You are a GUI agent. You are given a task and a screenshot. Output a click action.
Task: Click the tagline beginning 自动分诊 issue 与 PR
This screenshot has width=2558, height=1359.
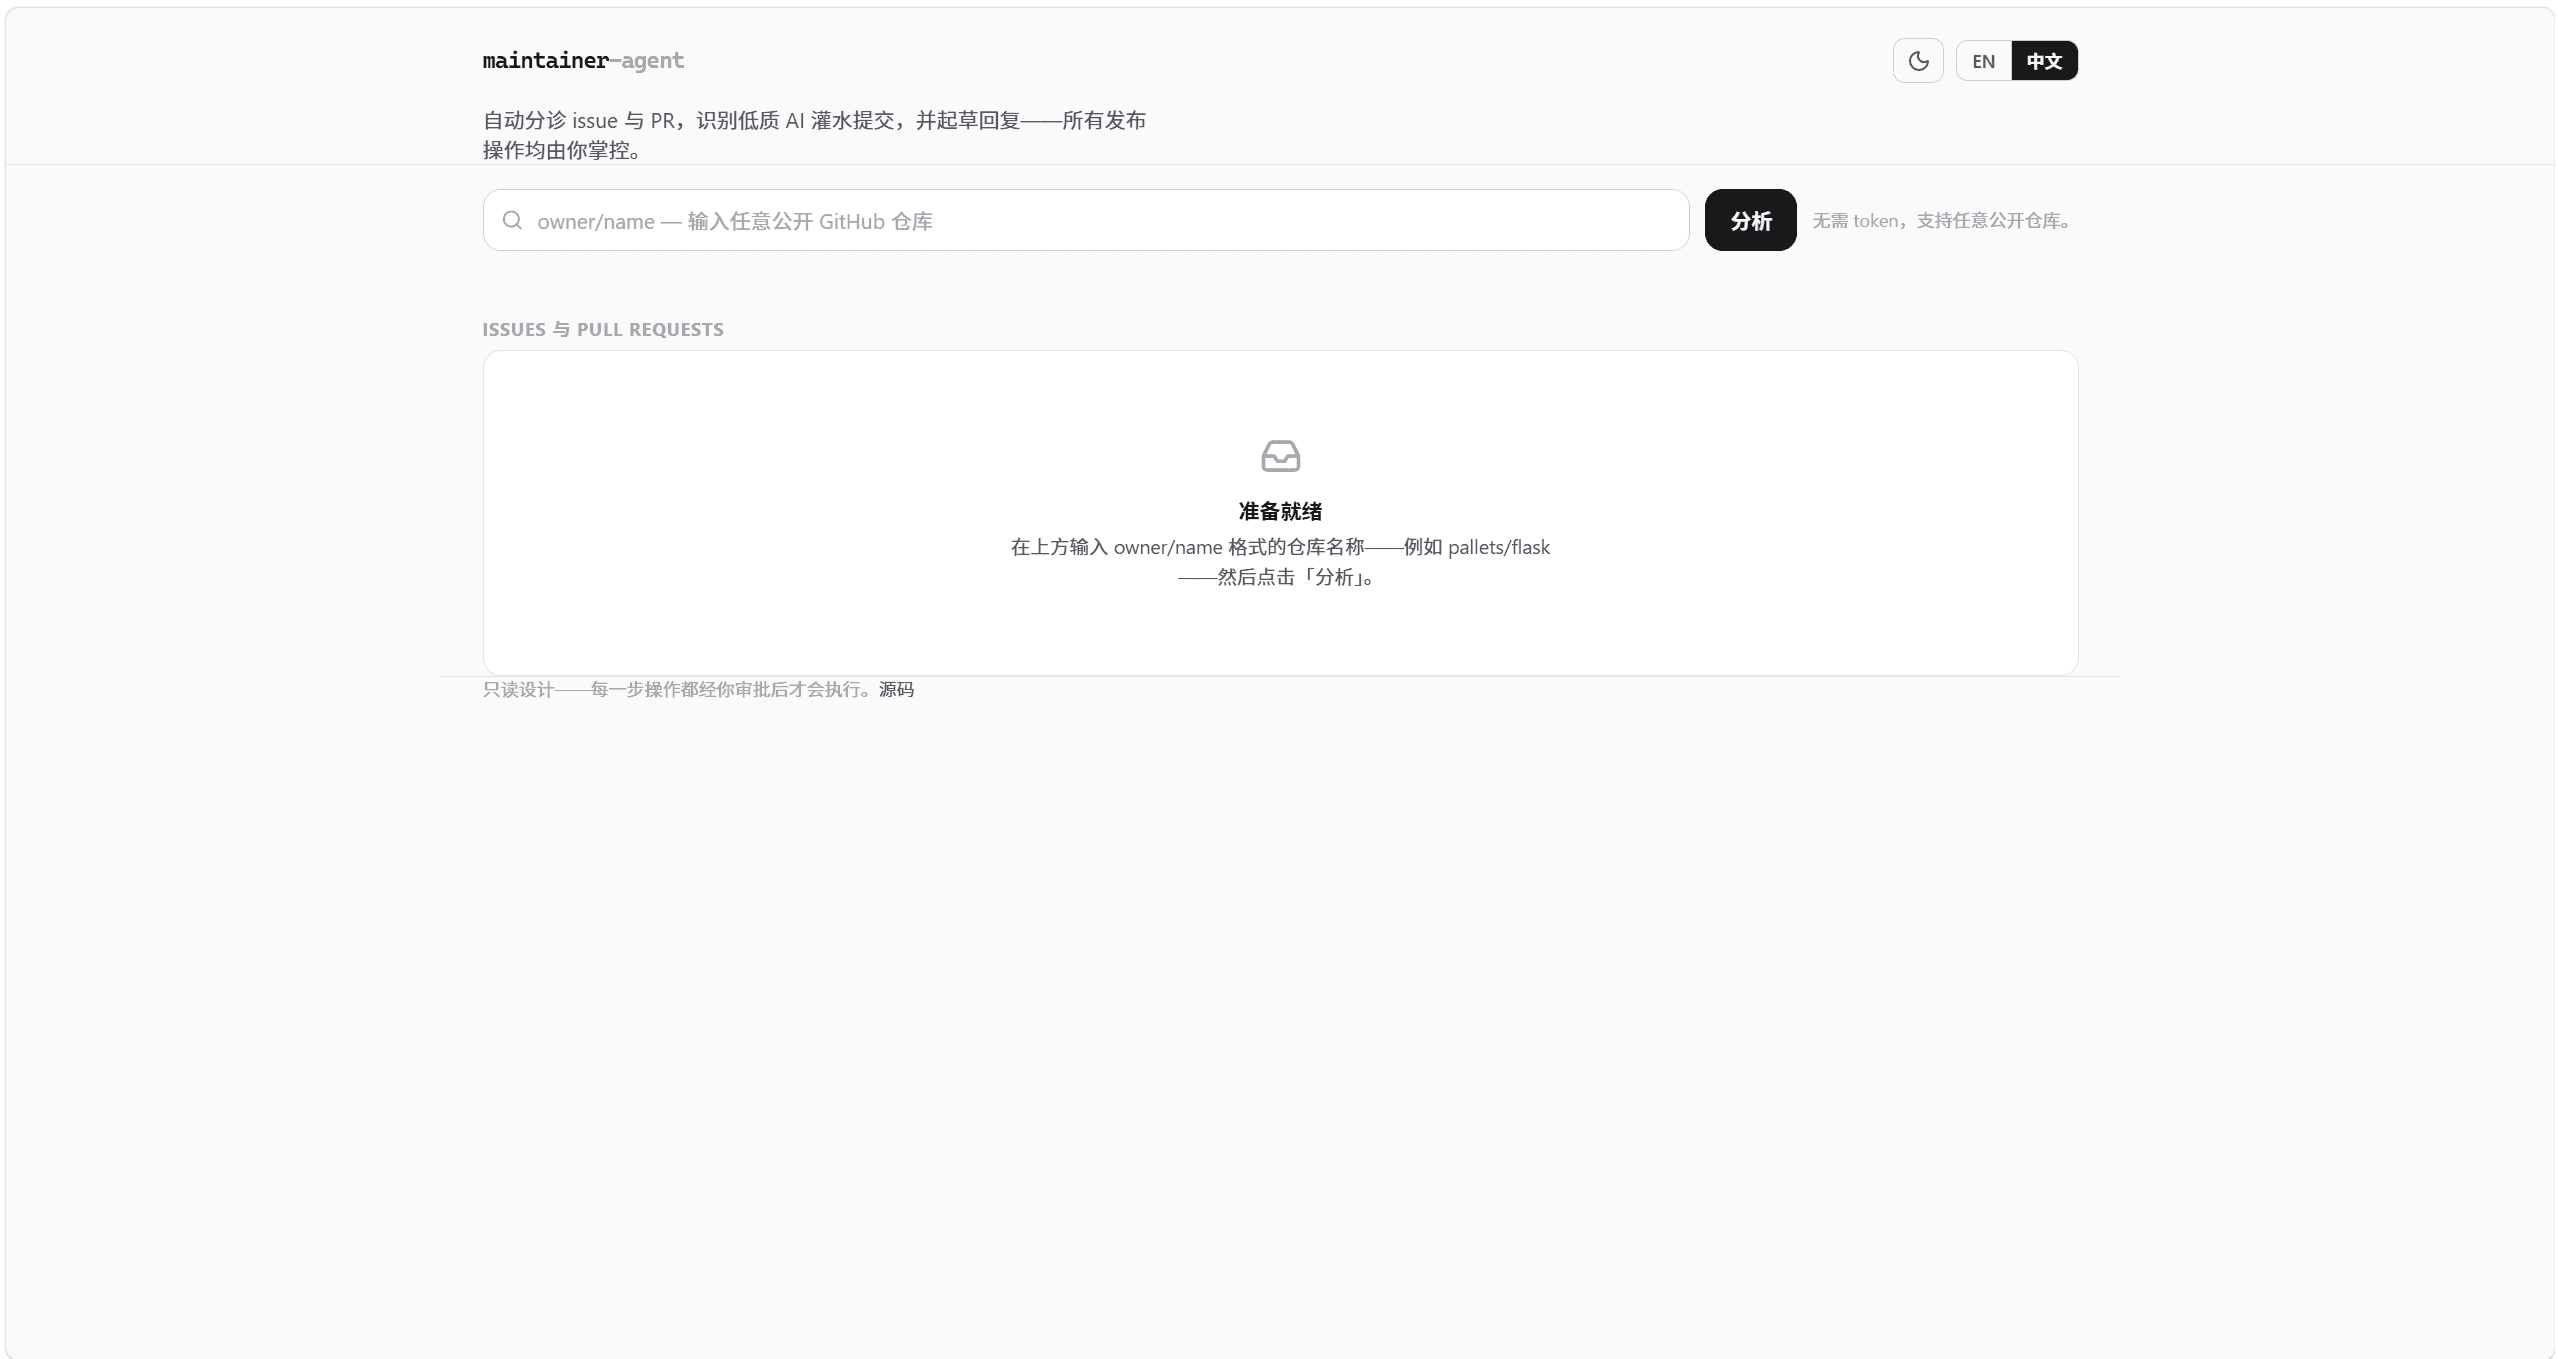point(814,135)
